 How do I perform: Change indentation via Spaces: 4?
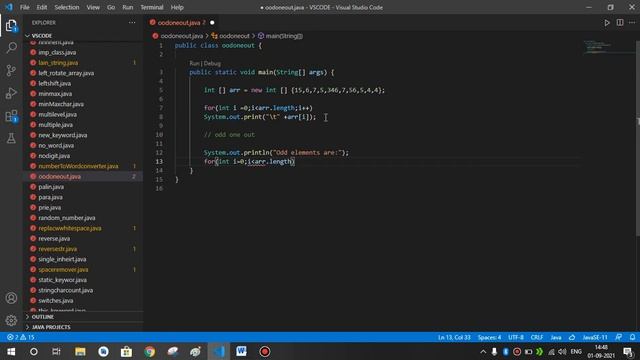489,338
